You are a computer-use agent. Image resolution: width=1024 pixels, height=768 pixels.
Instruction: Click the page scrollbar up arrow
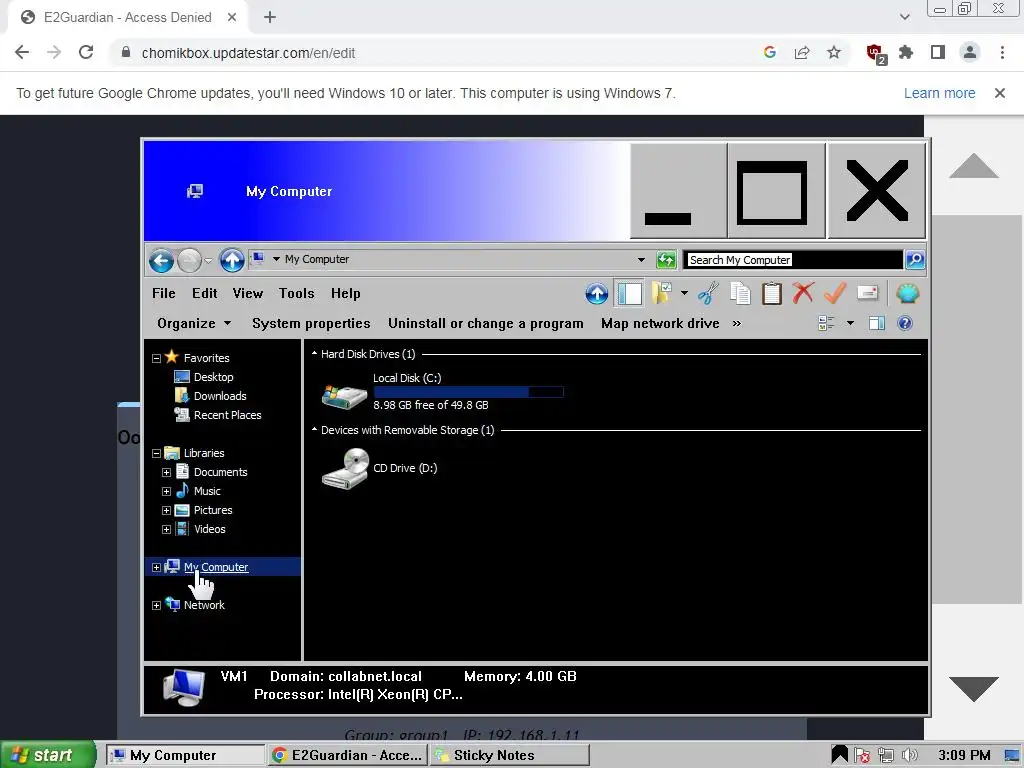(x=973, y=165)
